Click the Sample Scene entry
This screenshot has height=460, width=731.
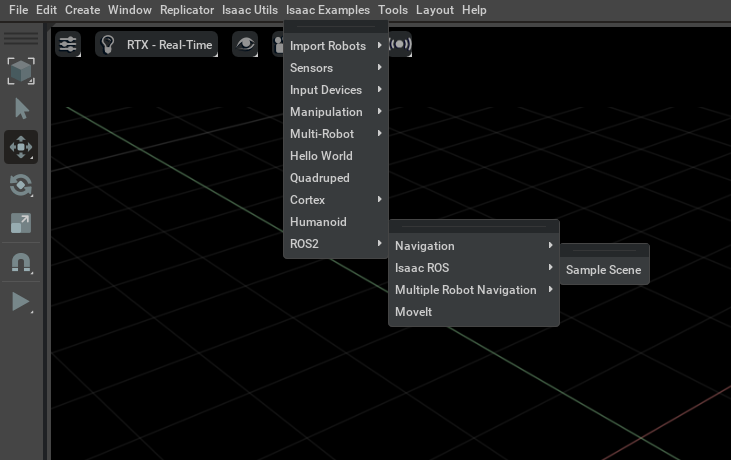pos(603,270)
